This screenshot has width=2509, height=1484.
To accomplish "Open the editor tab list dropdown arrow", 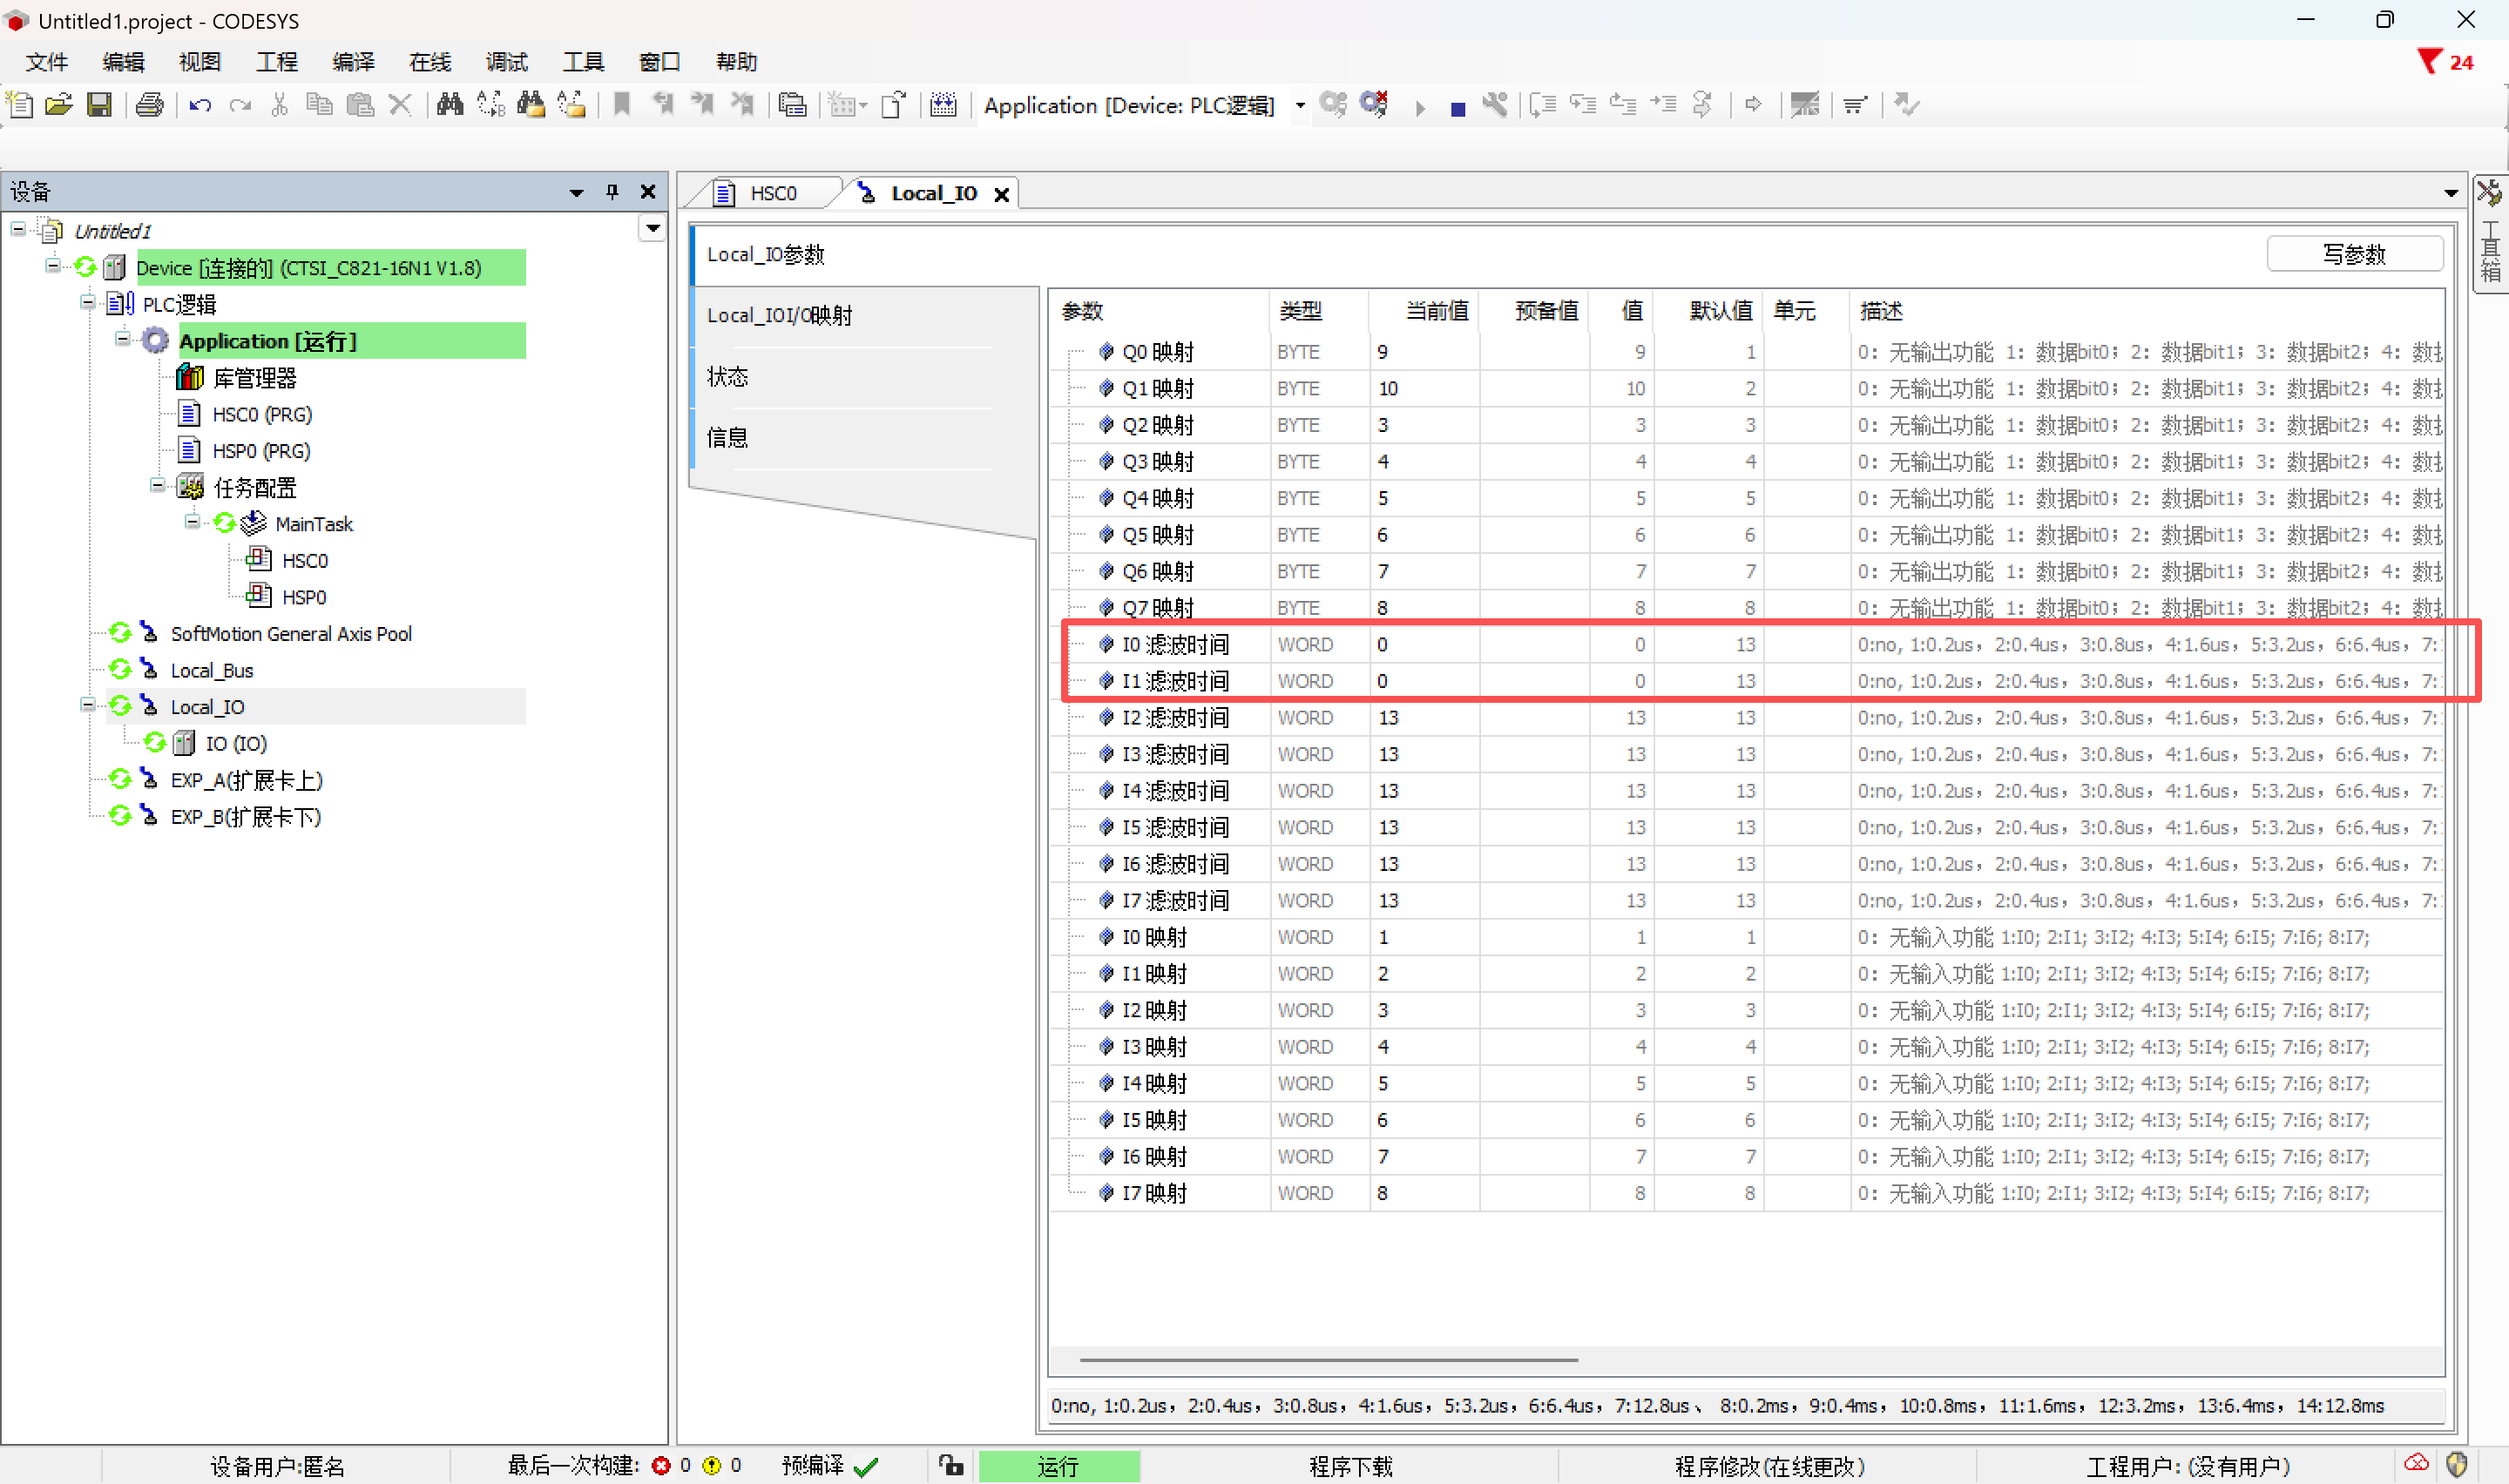I will point(2450,193).
